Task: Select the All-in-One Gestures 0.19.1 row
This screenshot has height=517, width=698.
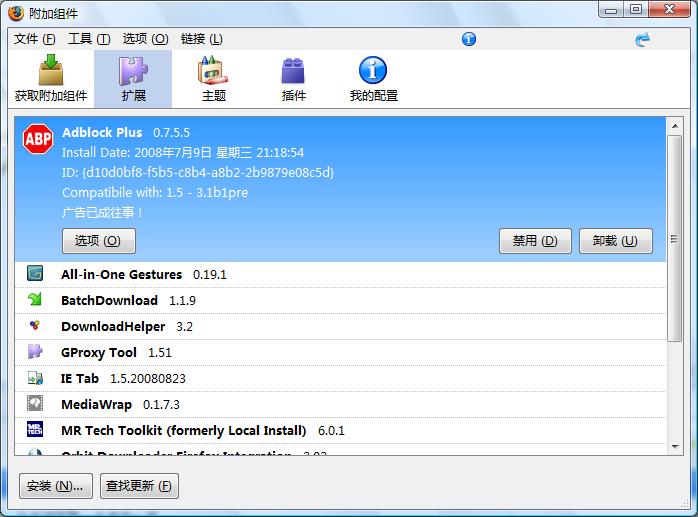Action: tap(341, 274)
